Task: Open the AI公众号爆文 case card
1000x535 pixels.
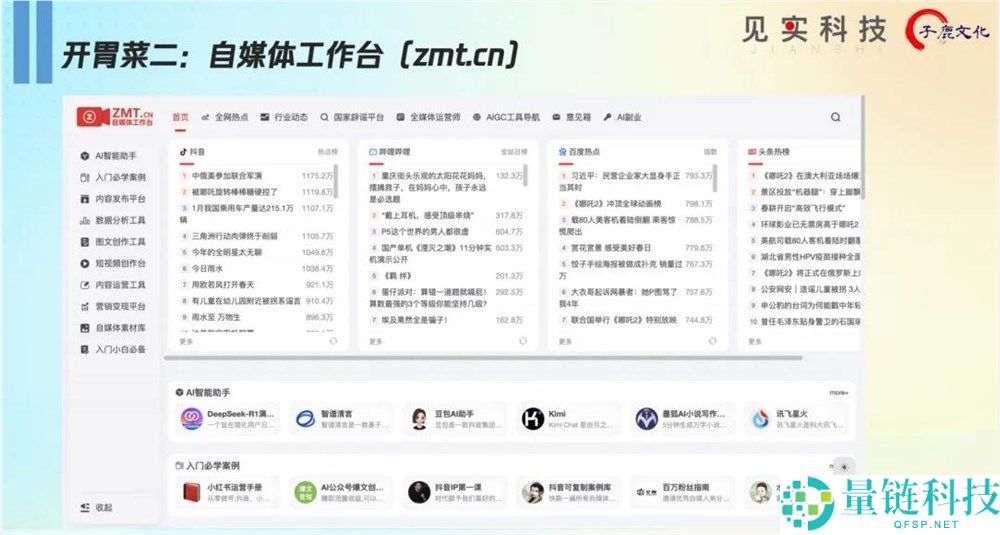Action: (x=341, y=492)
